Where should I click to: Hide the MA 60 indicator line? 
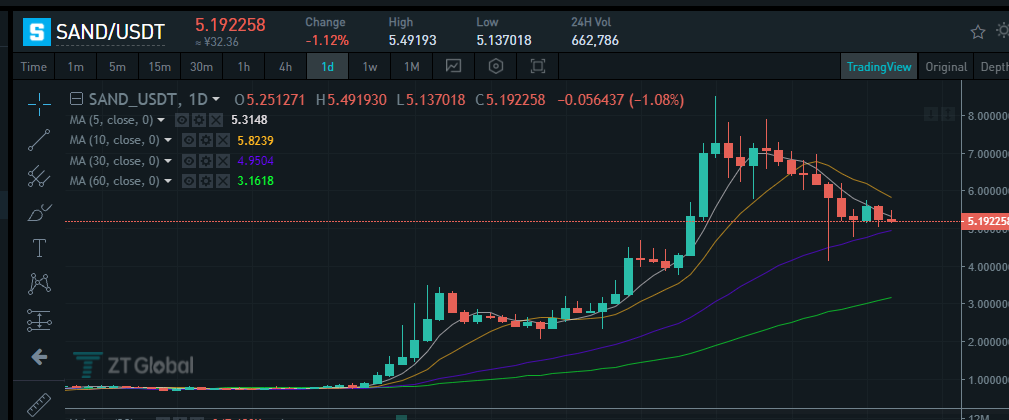click(189, 181)
